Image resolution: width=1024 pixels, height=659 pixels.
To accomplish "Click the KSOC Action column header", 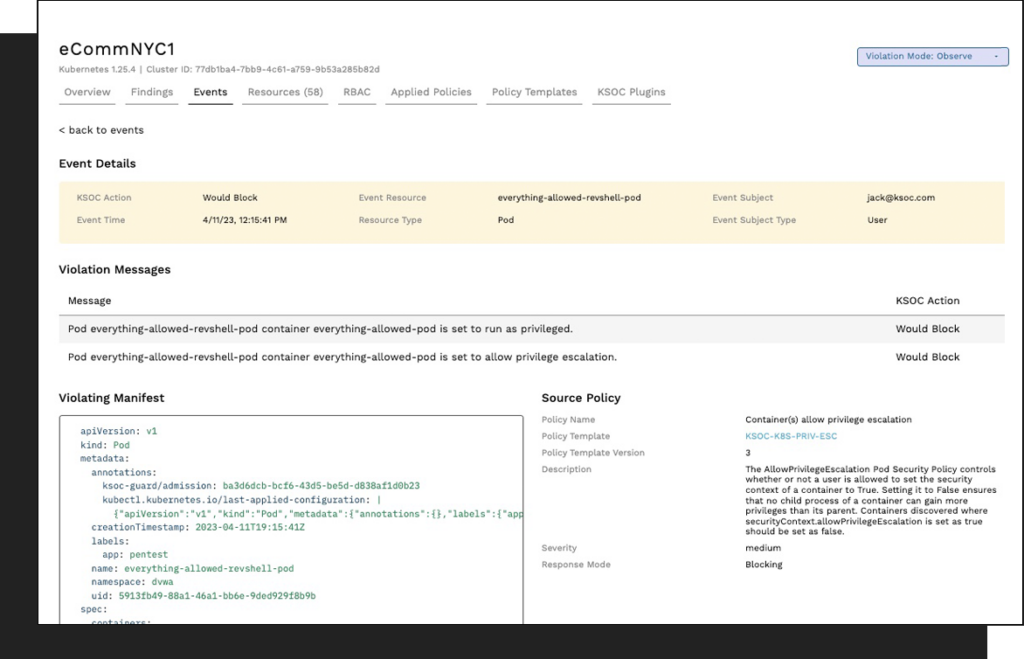I will (927, 300).
